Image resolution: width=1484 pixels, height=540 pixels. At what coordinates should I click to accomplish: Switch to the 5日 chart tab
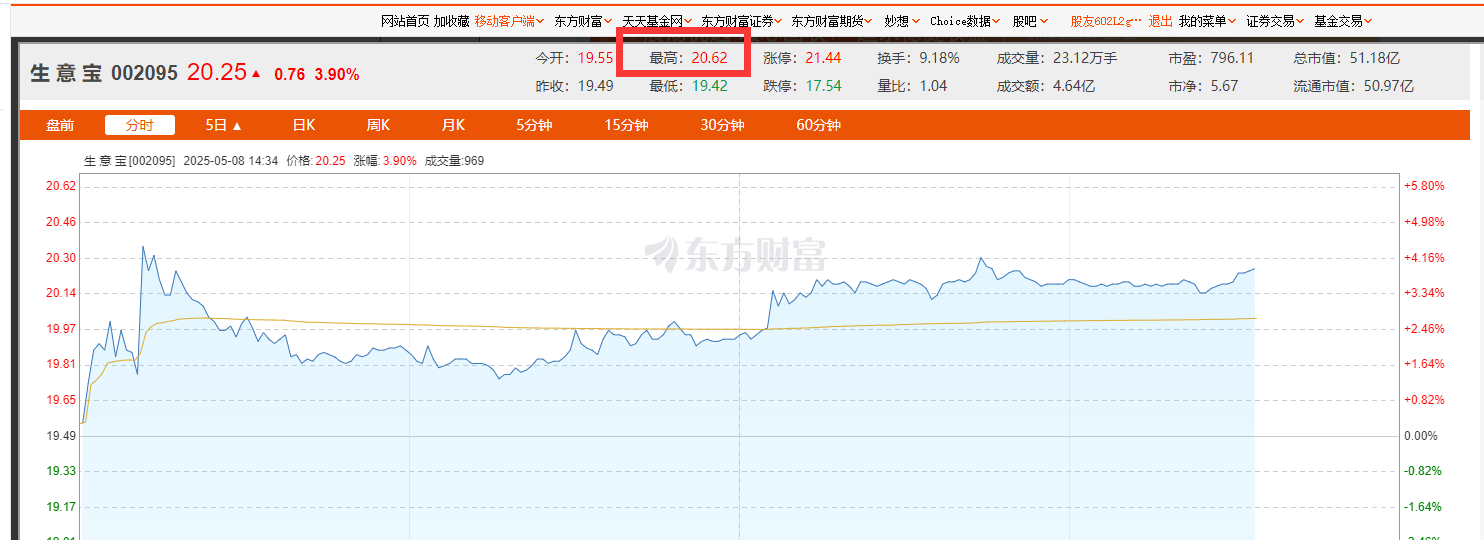point(224,125)
